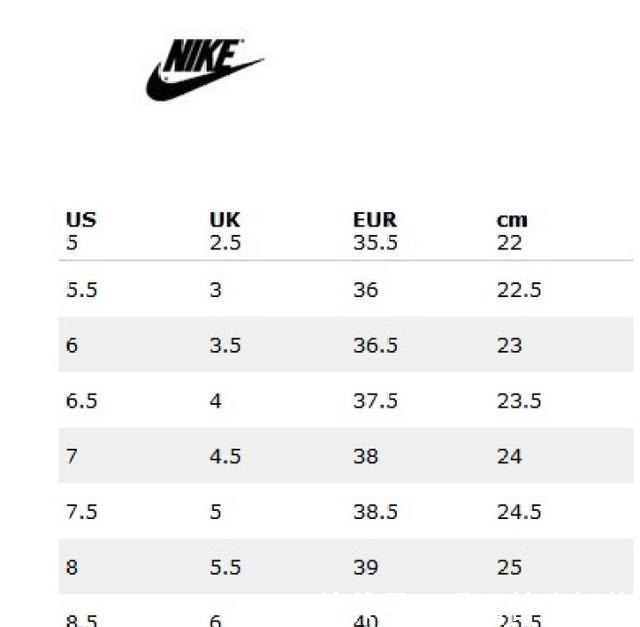Select US size 6.5 cell

tap(80, 401)
